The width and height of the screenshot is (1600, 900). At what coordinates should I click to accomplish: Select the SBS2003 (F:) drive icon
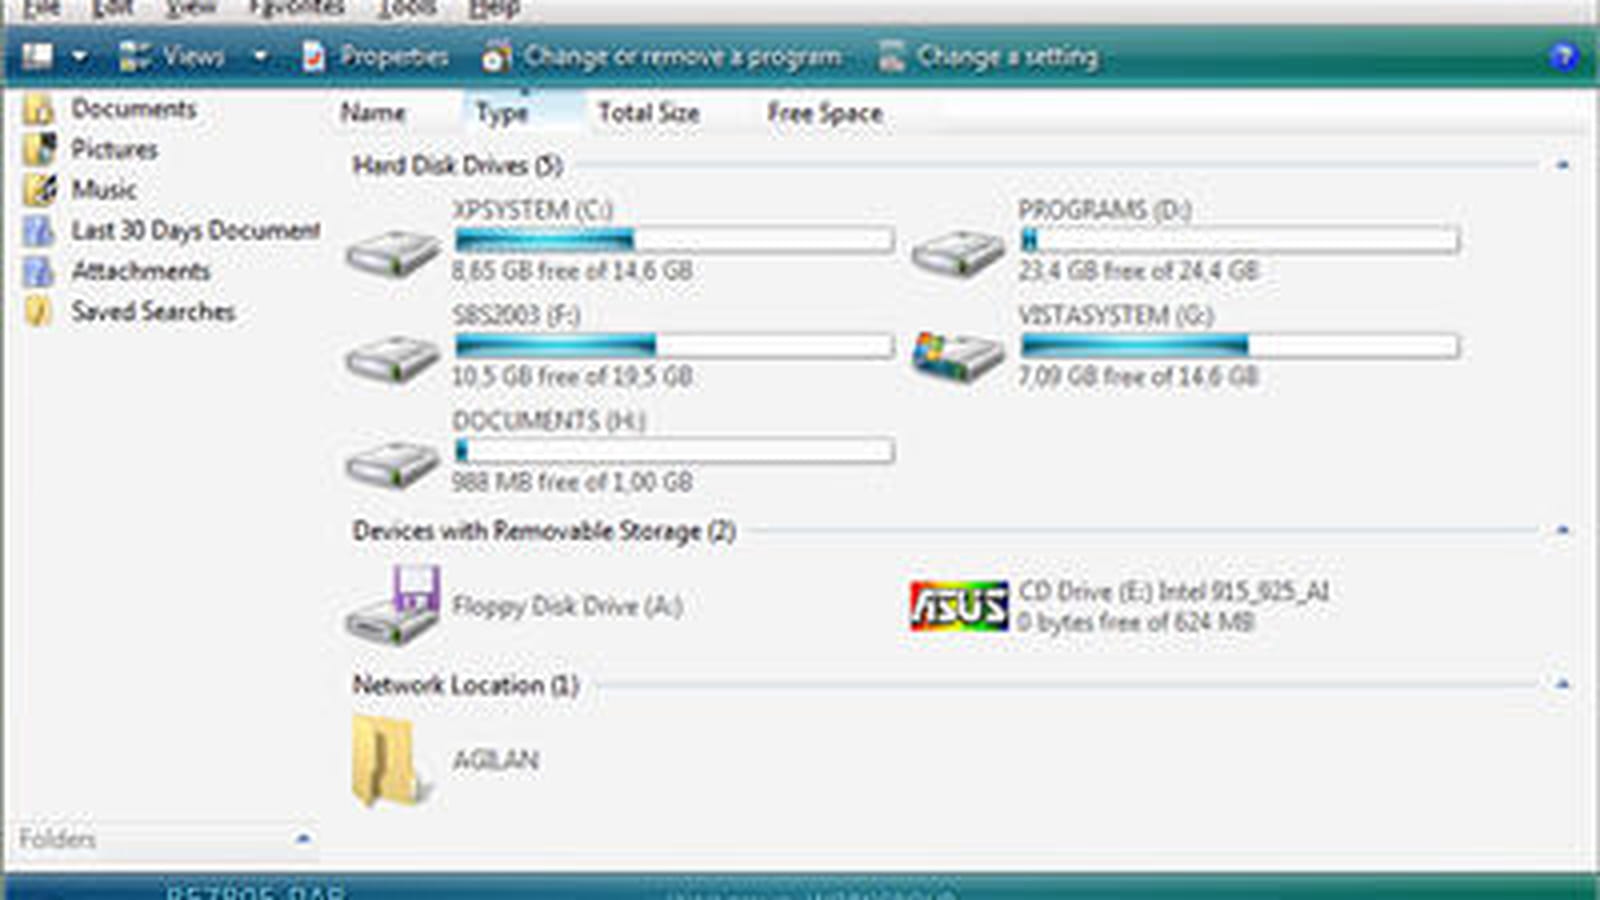point(392,359)
